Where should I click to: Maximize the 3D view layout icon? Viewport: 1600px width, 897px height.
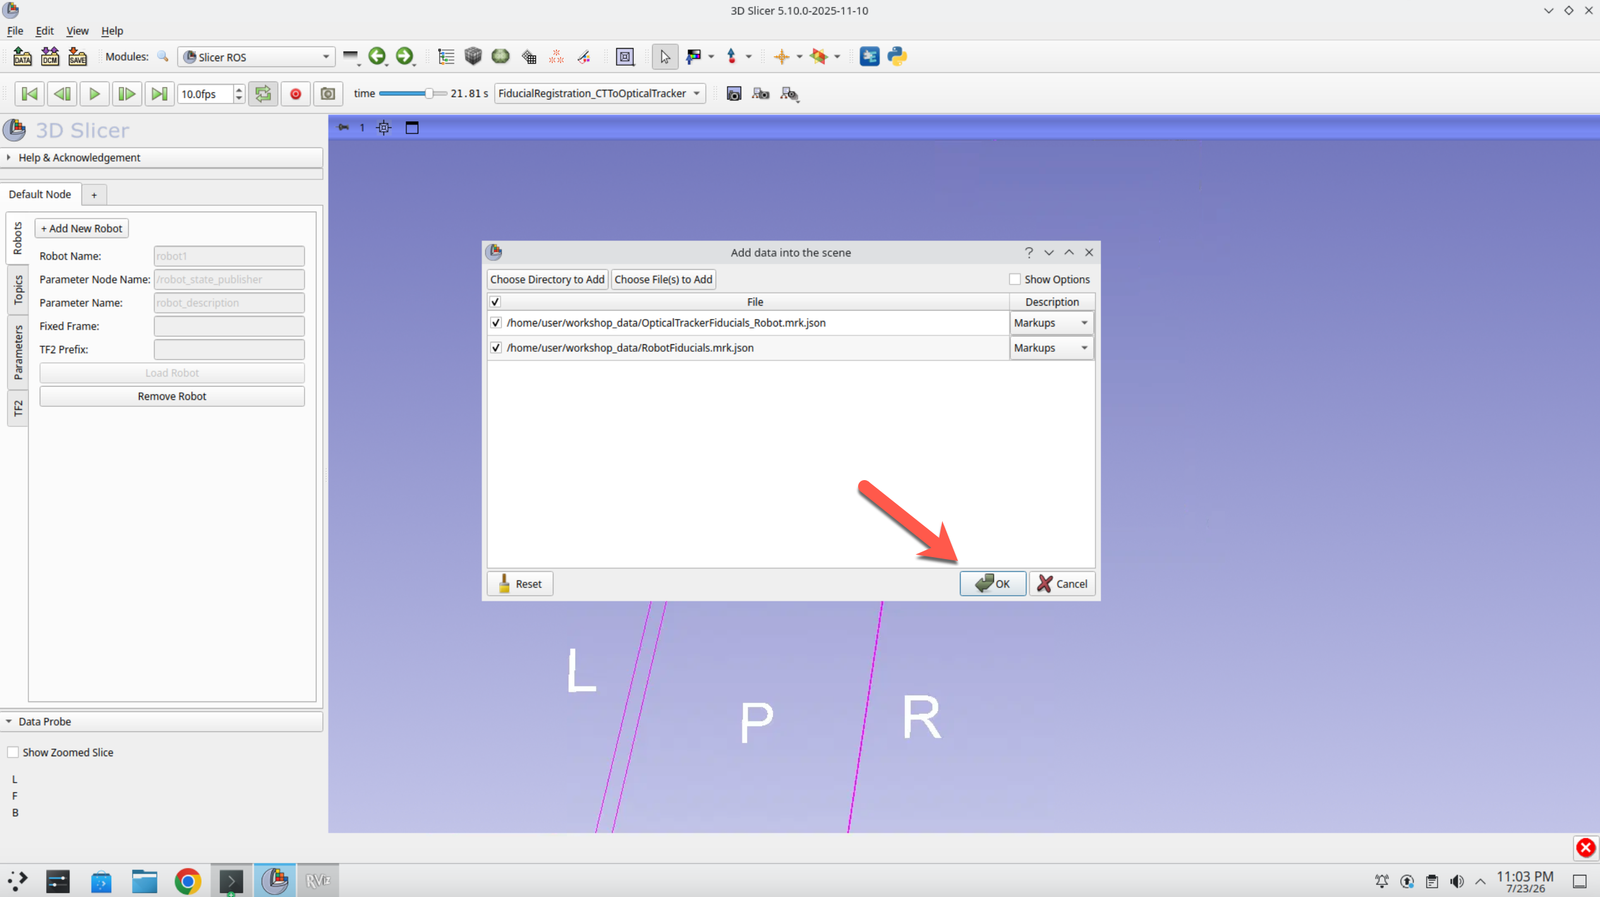412,128
